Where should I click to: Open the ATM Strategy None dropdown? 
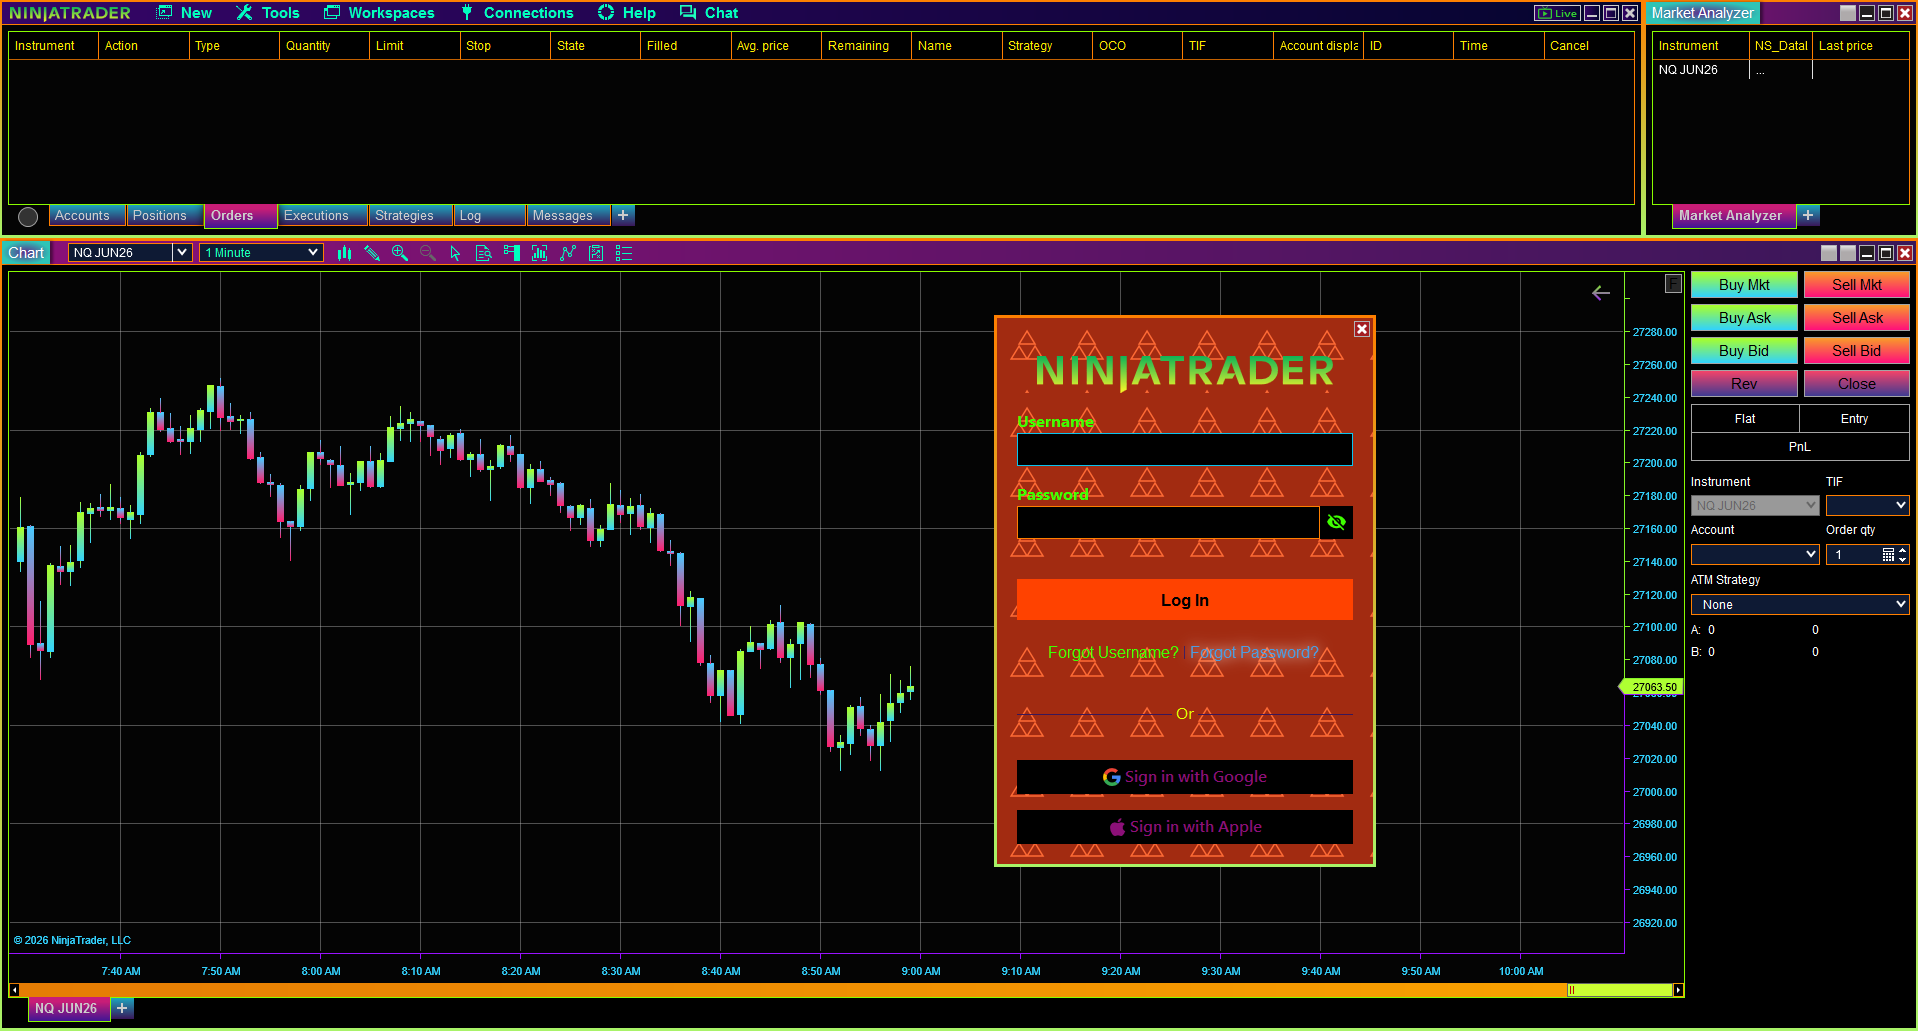1800,605
